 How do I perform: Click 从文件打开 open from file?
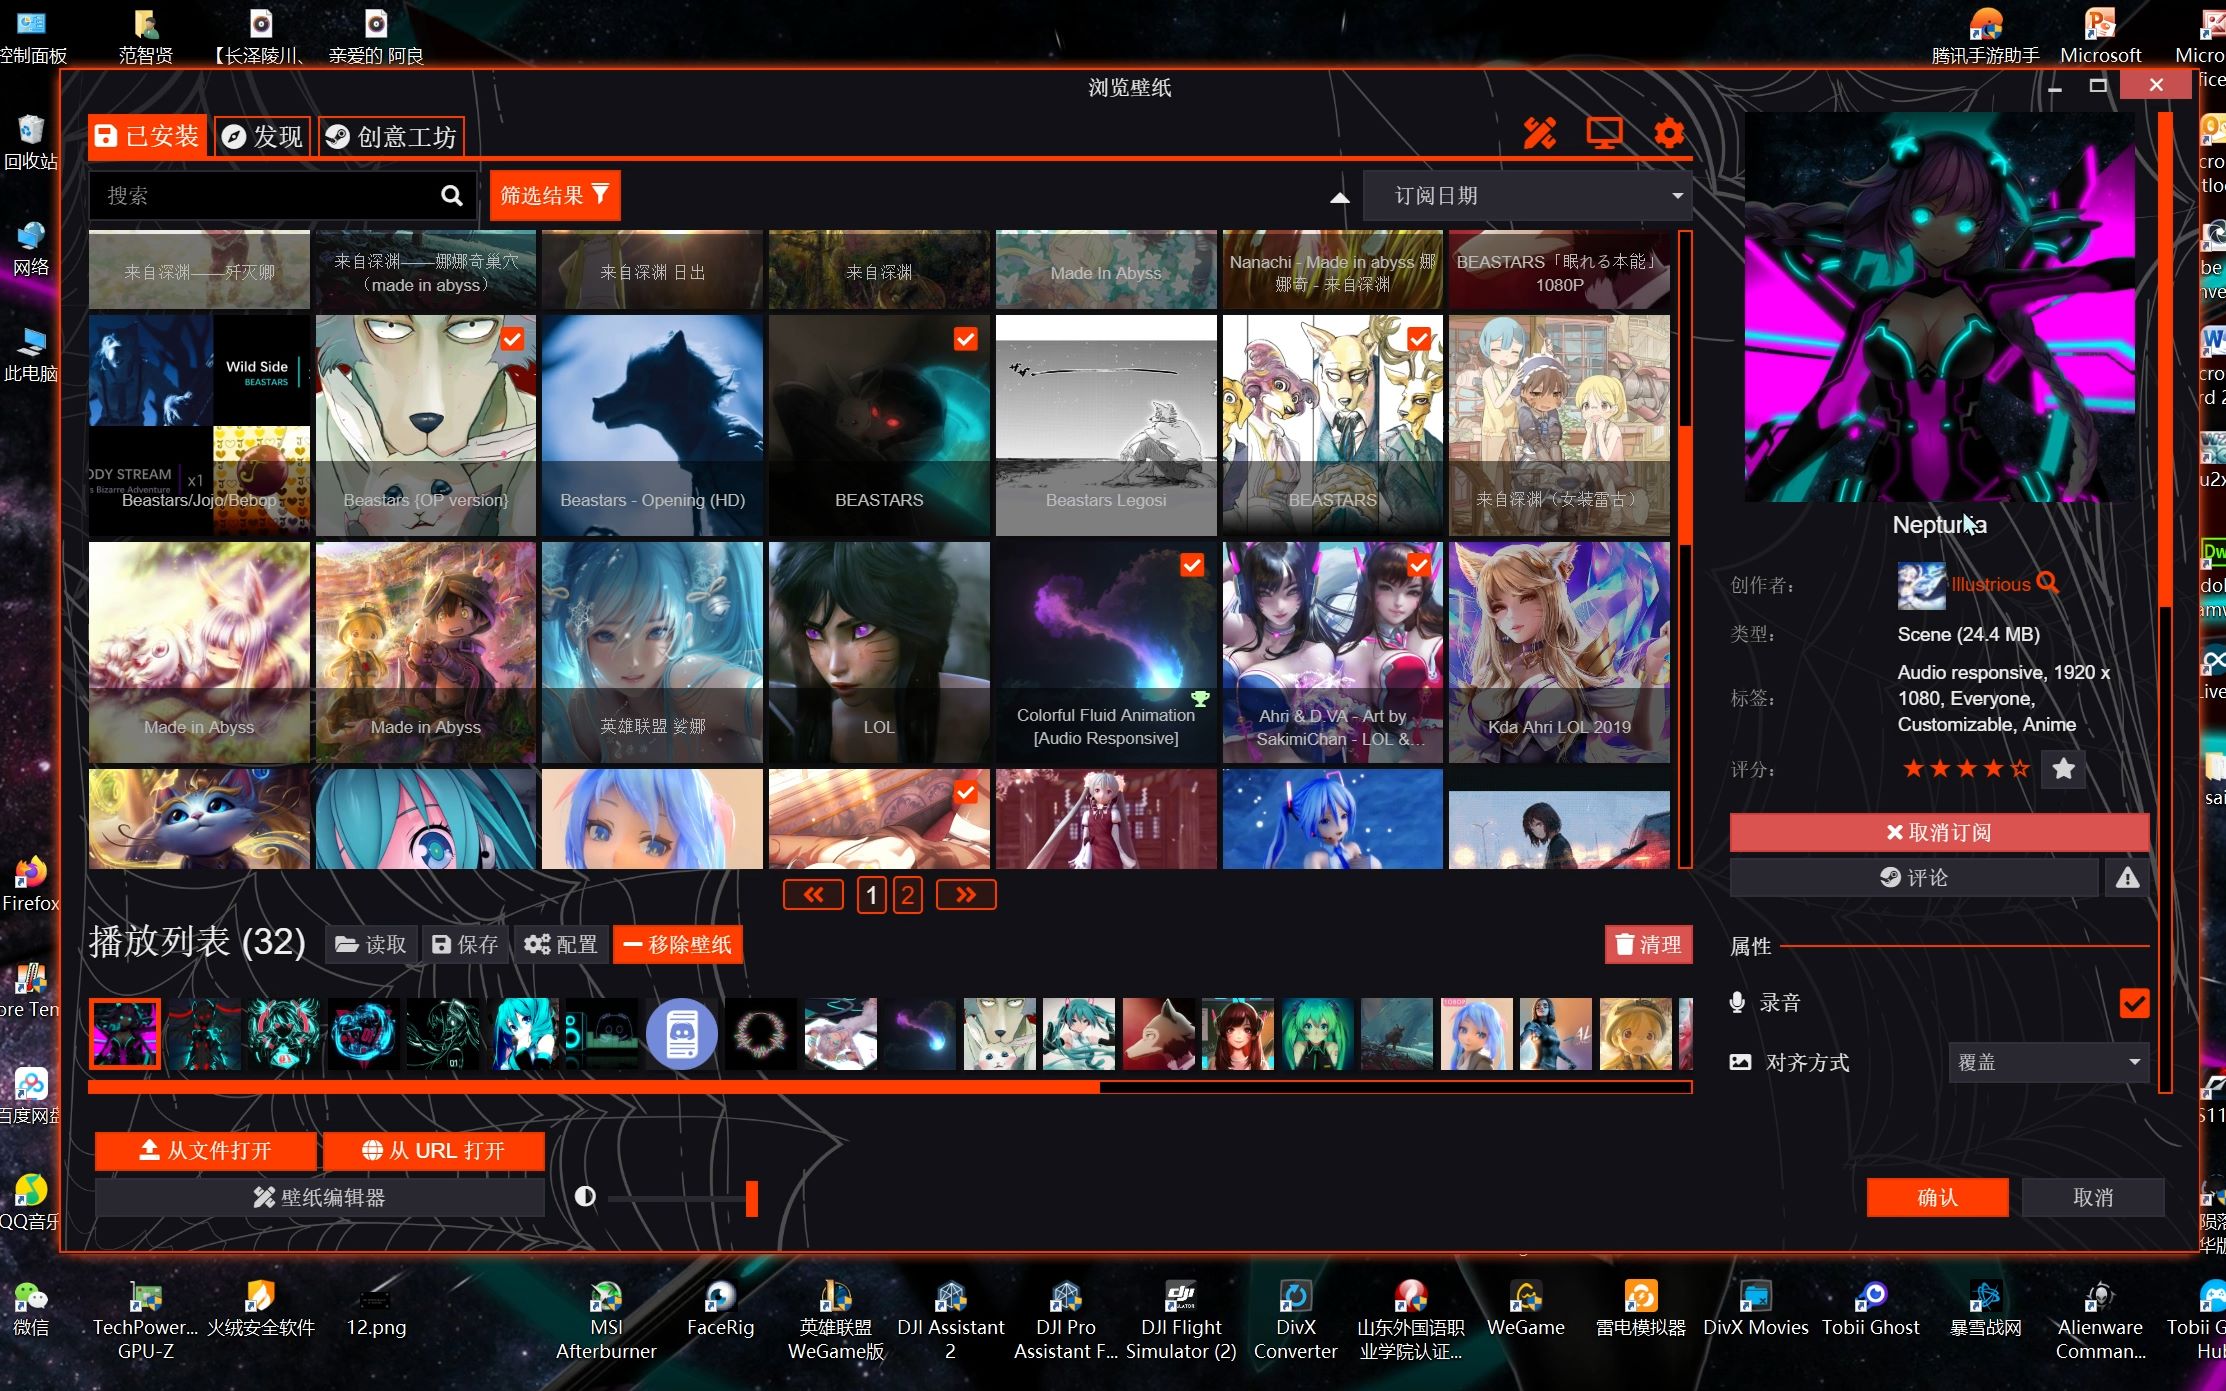(206, 1150)
